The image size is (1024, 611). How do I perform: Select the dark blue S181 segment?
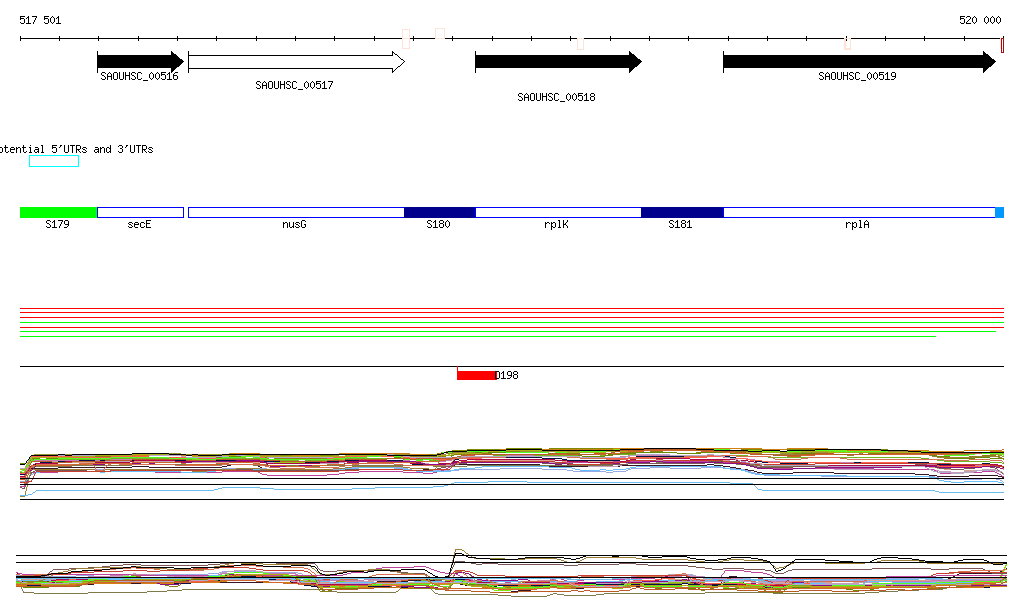coord(681,213)
